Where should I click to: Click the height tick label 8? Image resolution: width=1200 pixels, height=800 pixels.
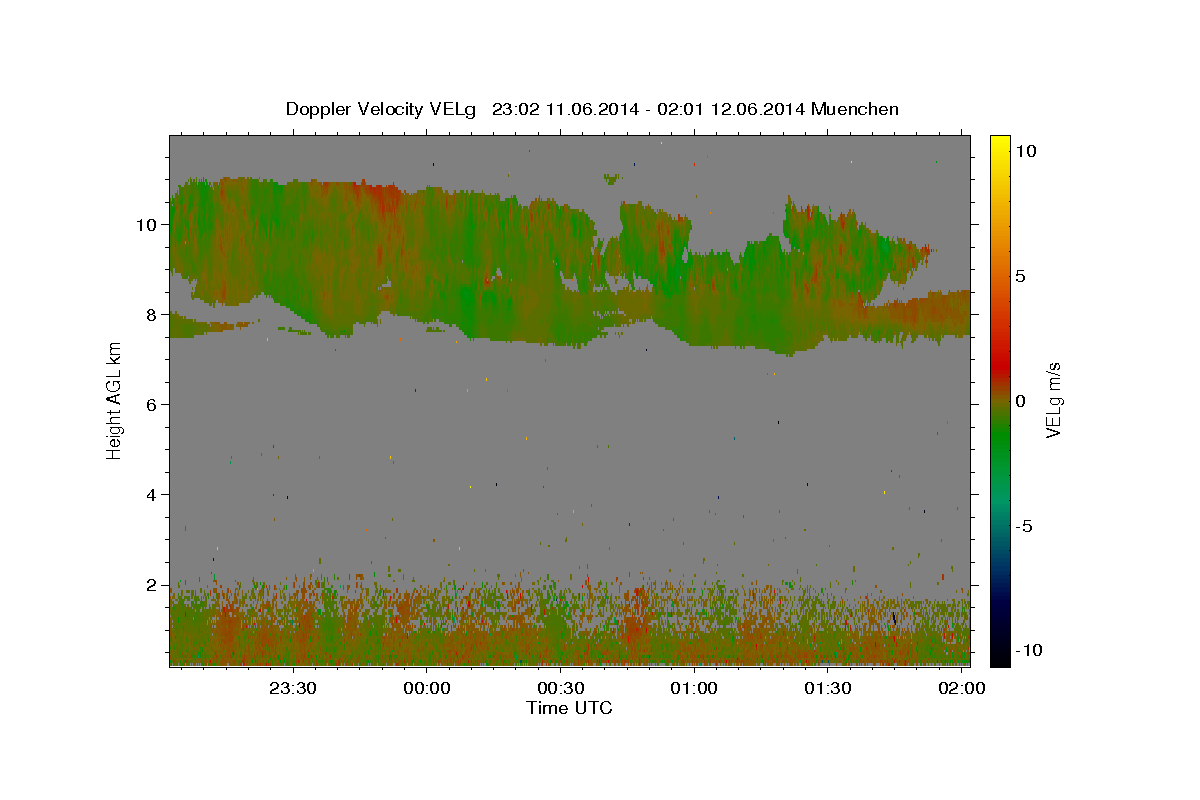tap(151, 314)
